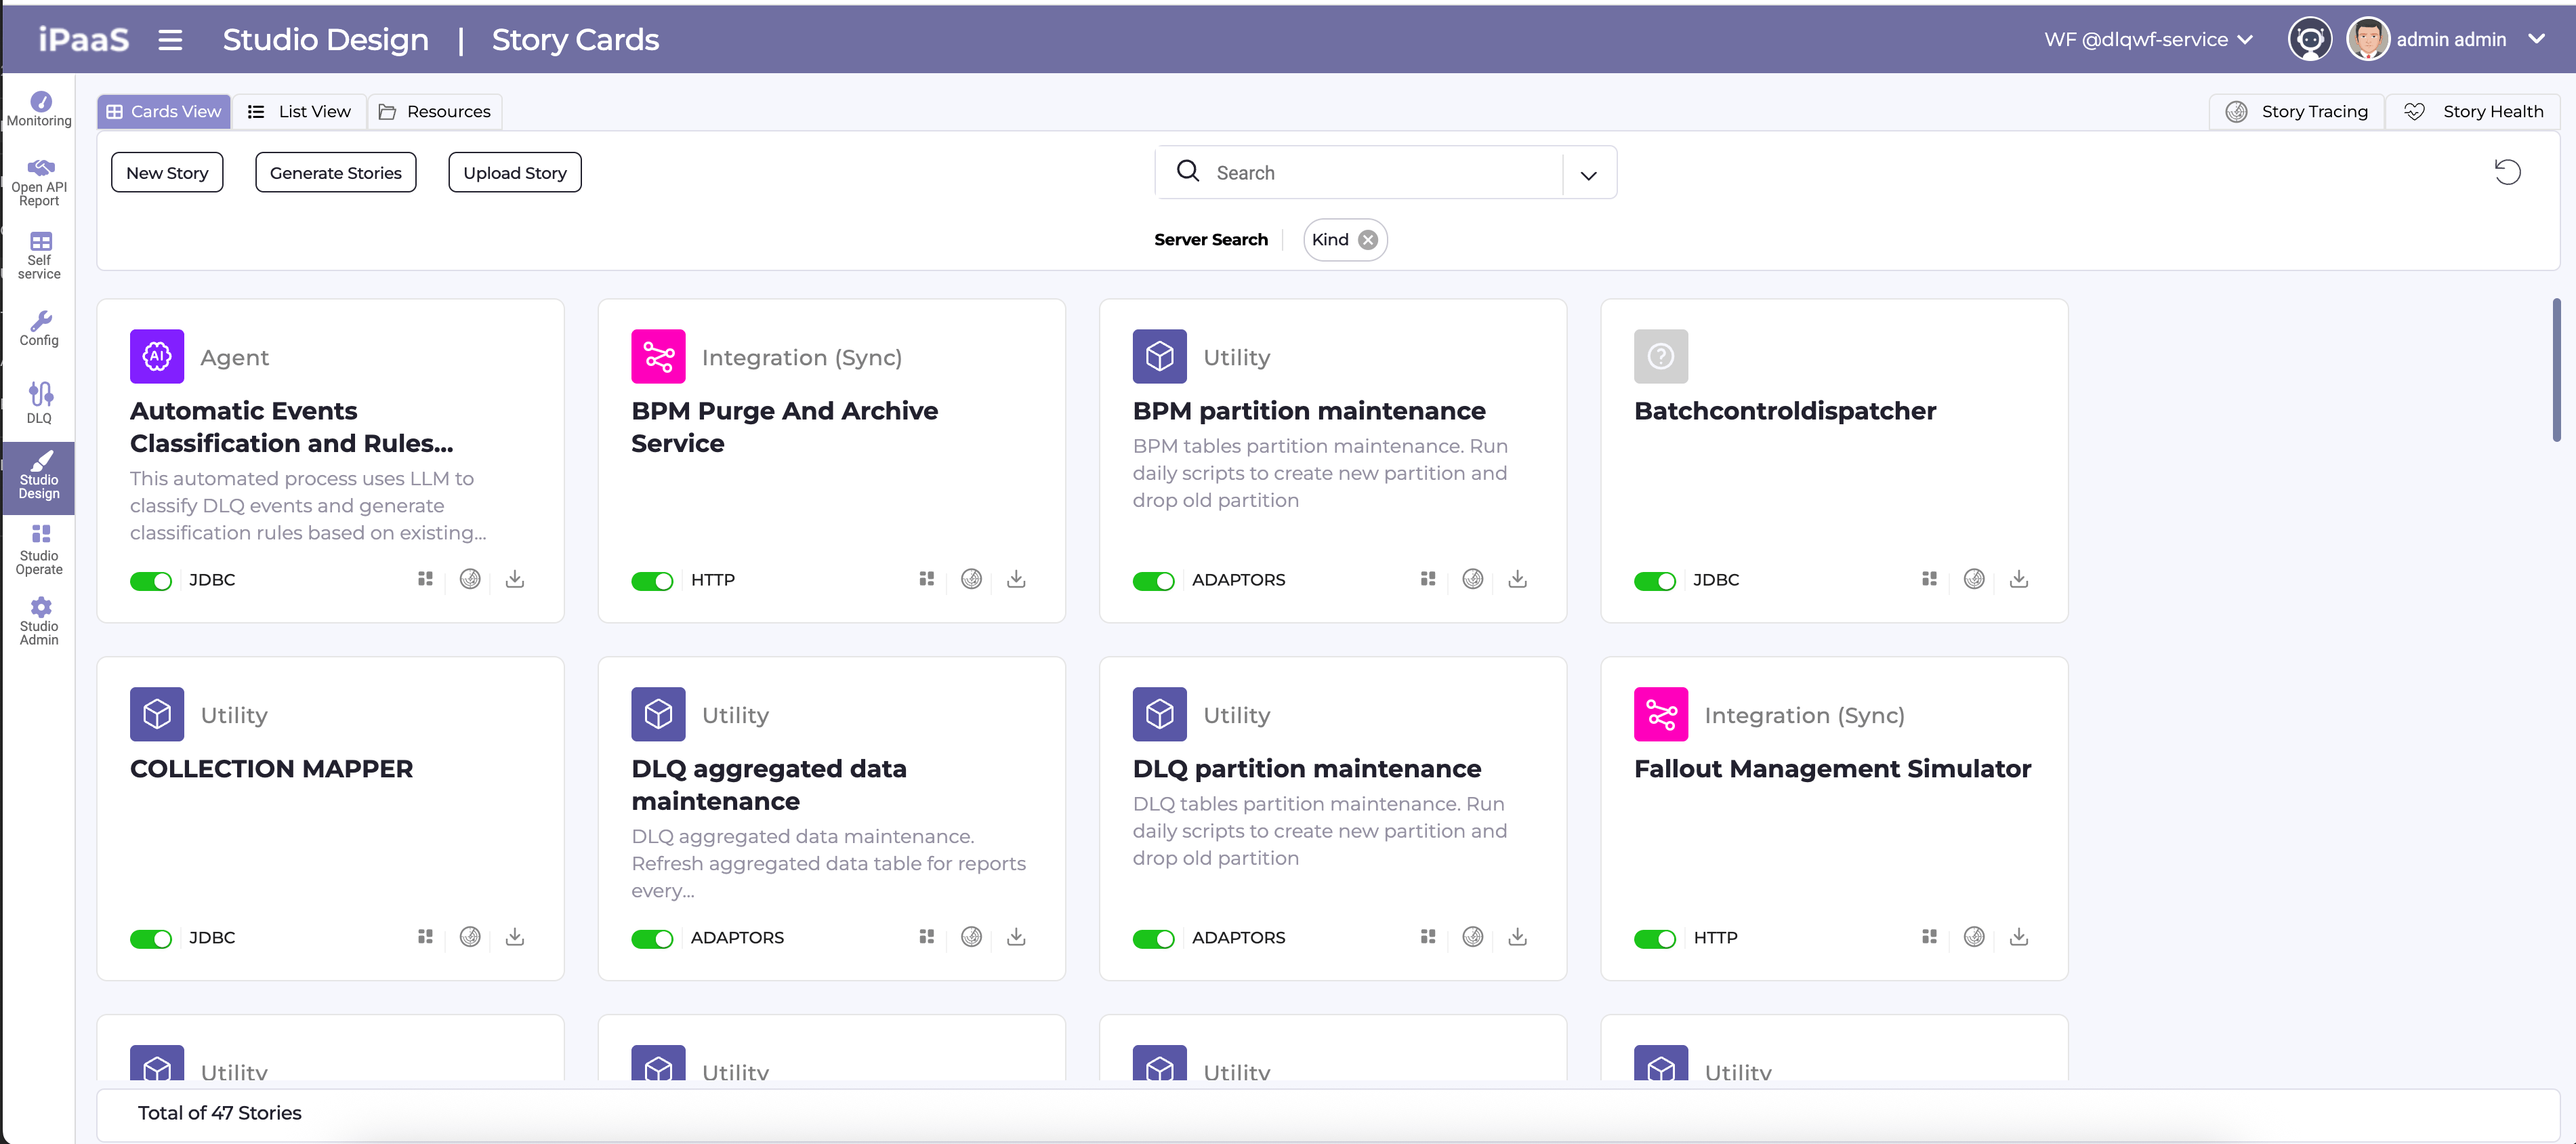Click the vertical scrollbar on story cards
Viewport: 2576px width, 1144px height.
click(x=2556, y=370)
